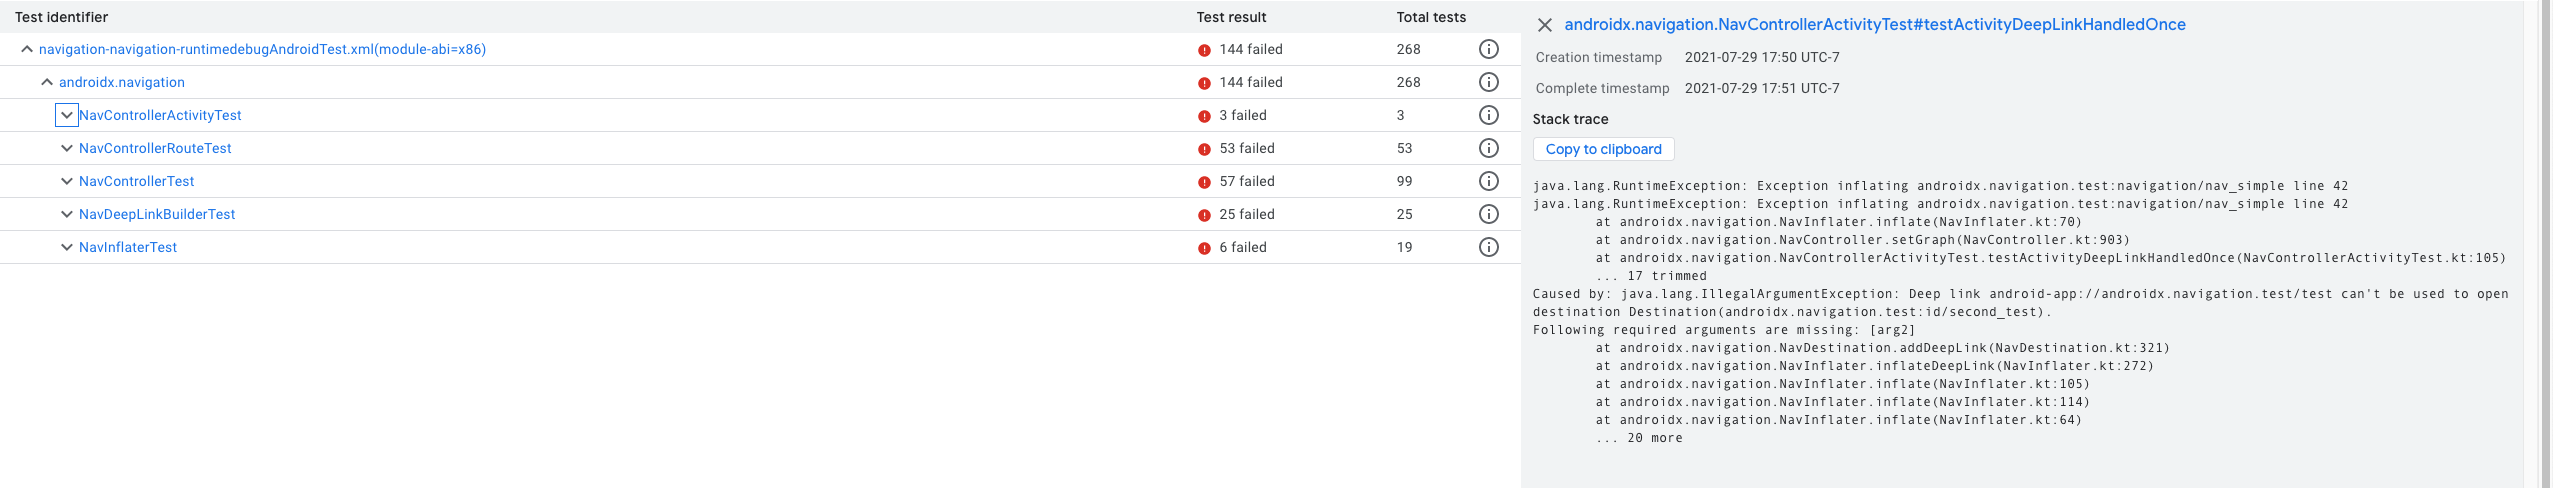This screenshot has width=2553, height=488.
Task: Click info icon for NavControllerActivityTest row
Action: pos(1488,115)
